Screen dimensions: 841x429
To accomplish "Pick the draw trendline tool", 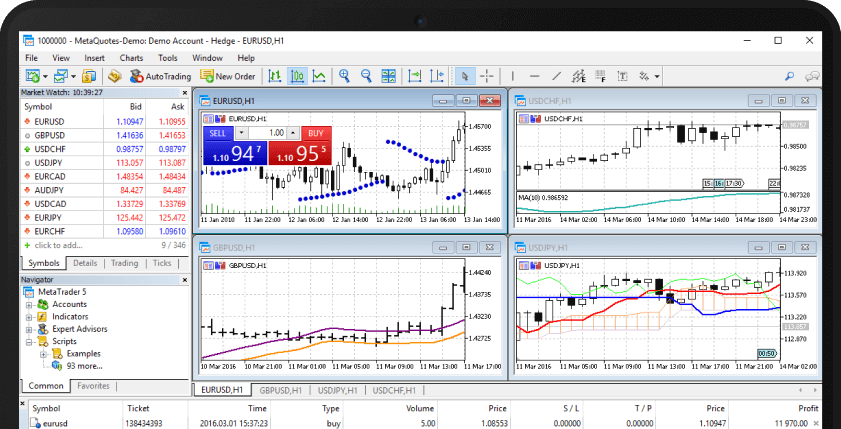I will [x=558, y=76].
